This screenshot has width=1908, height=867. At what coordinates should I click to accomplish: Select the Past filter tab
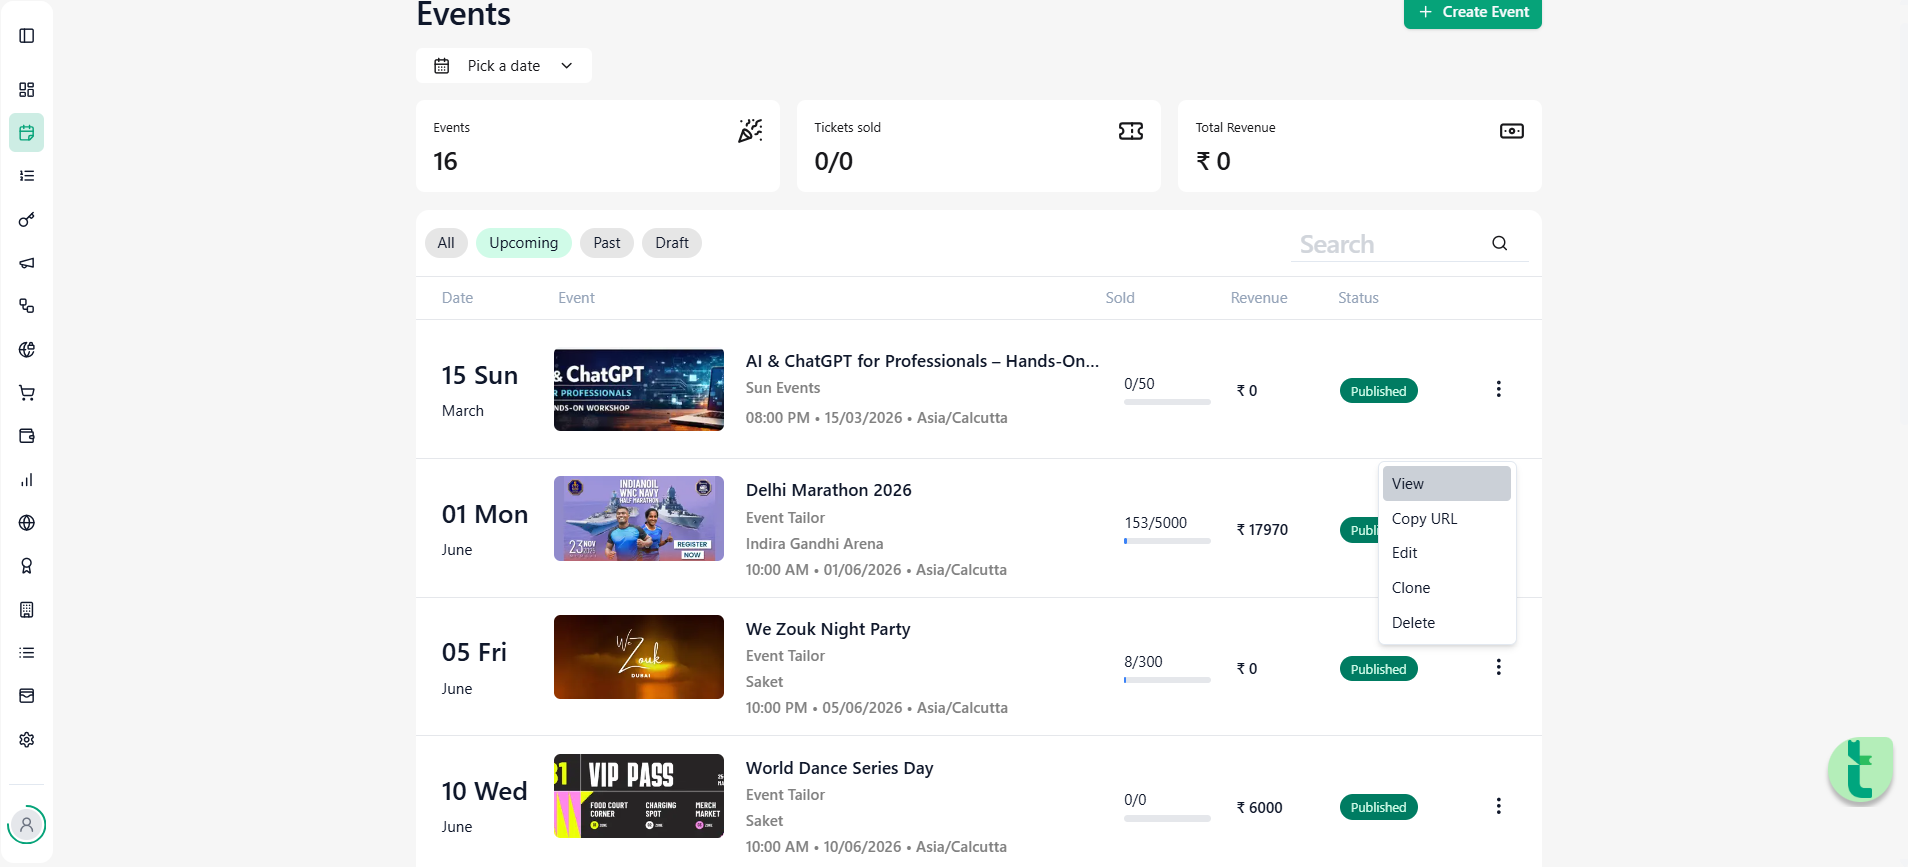[x=607, y=243]
